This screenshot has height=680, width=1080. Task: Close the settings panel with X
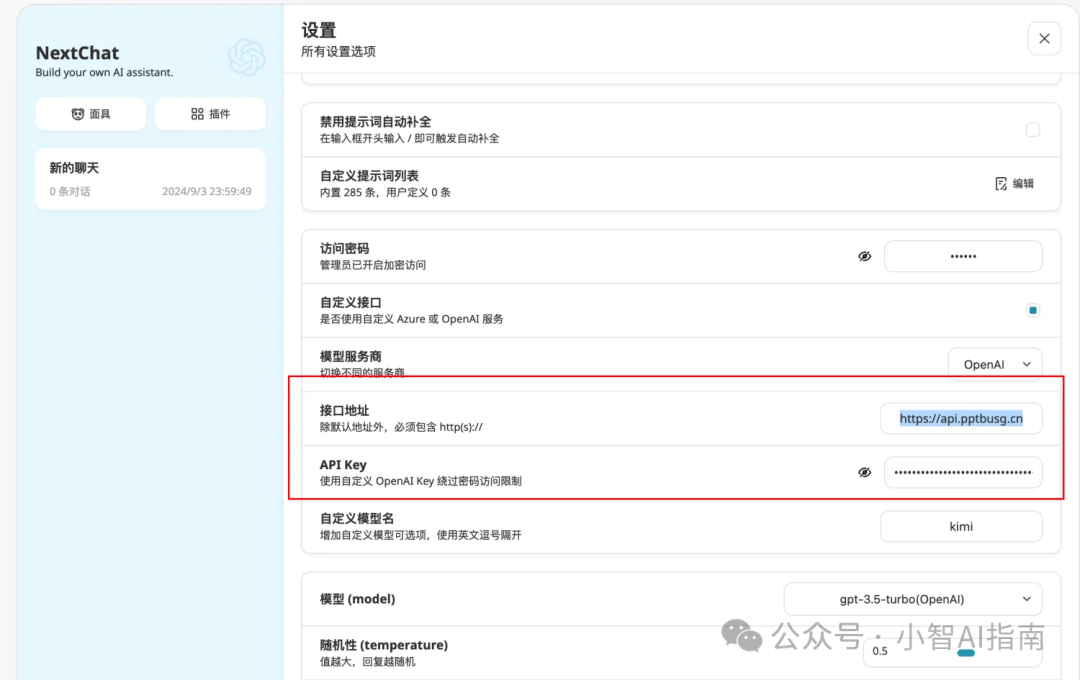(x=1044, y=39)
